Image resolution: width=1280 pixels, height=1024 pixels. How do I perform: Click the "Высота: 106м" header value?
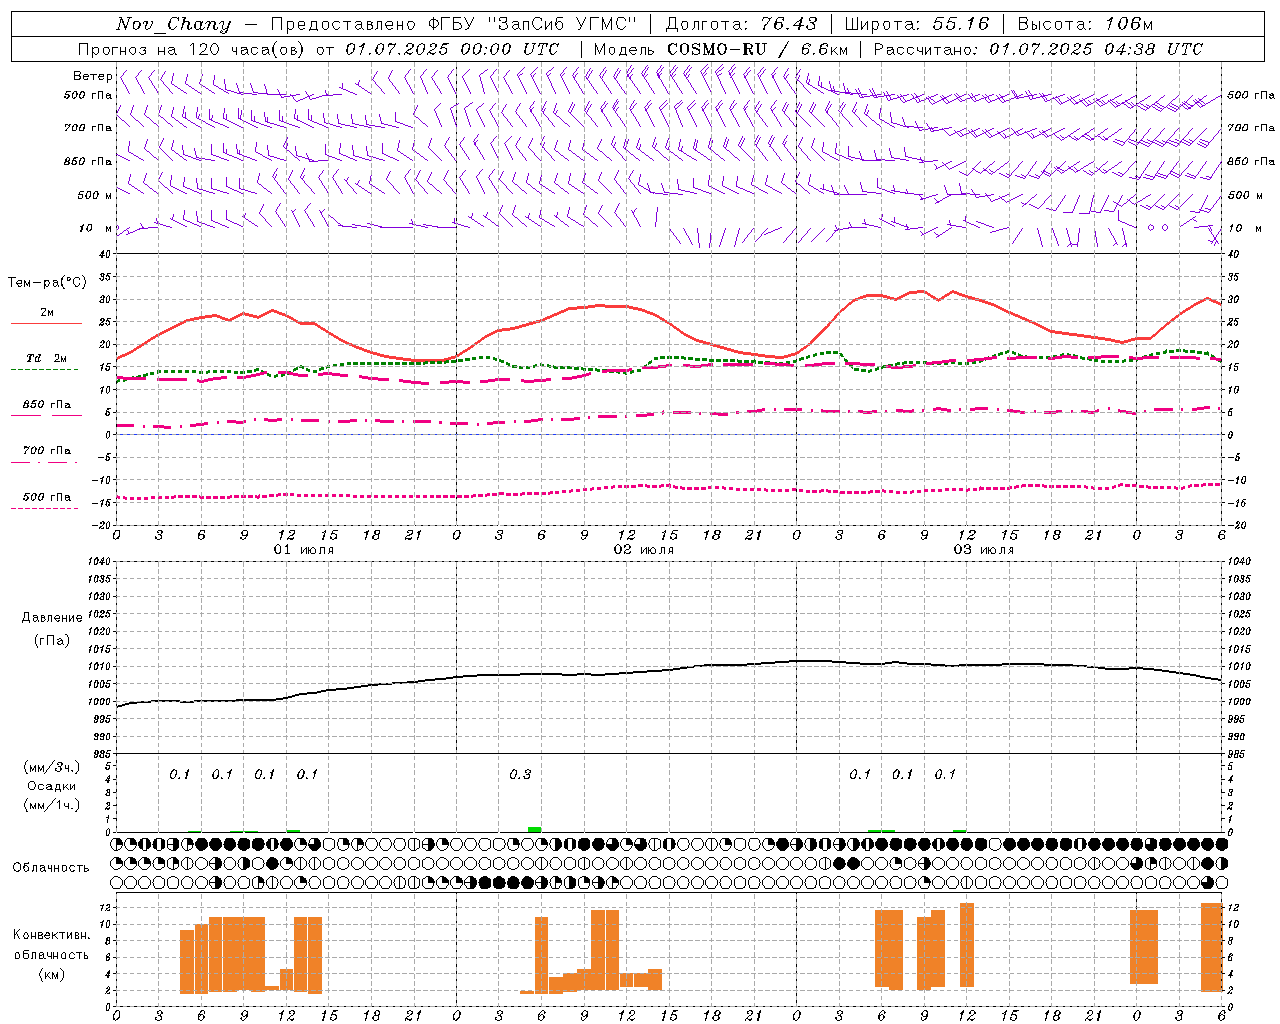click(x=1085, y=24)
